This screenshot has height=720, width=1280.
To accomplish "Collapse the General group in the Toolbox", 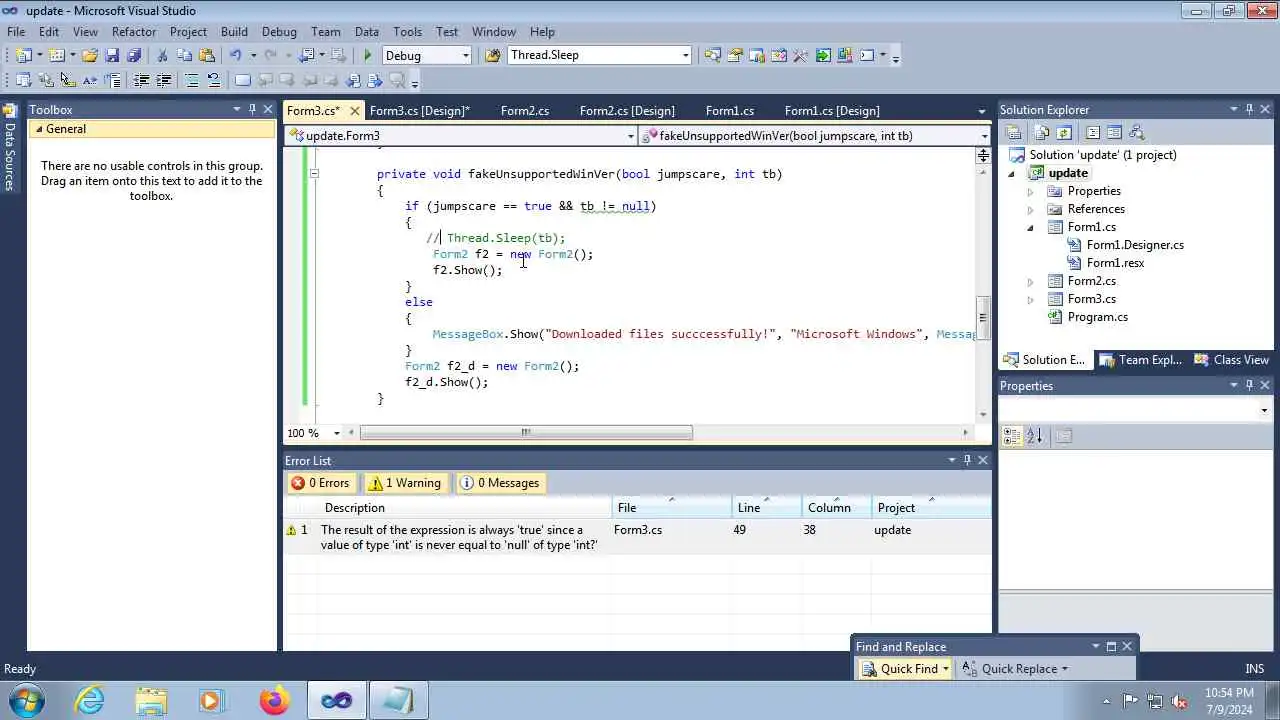I will click(38, 129).
